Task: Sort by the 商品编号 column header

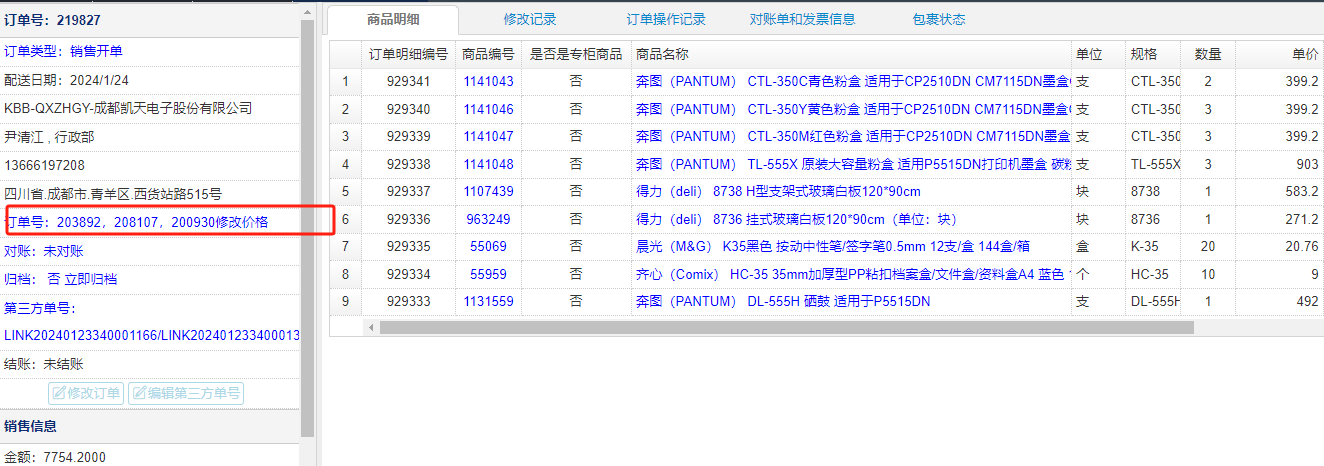Action: [x=488, y=54]
